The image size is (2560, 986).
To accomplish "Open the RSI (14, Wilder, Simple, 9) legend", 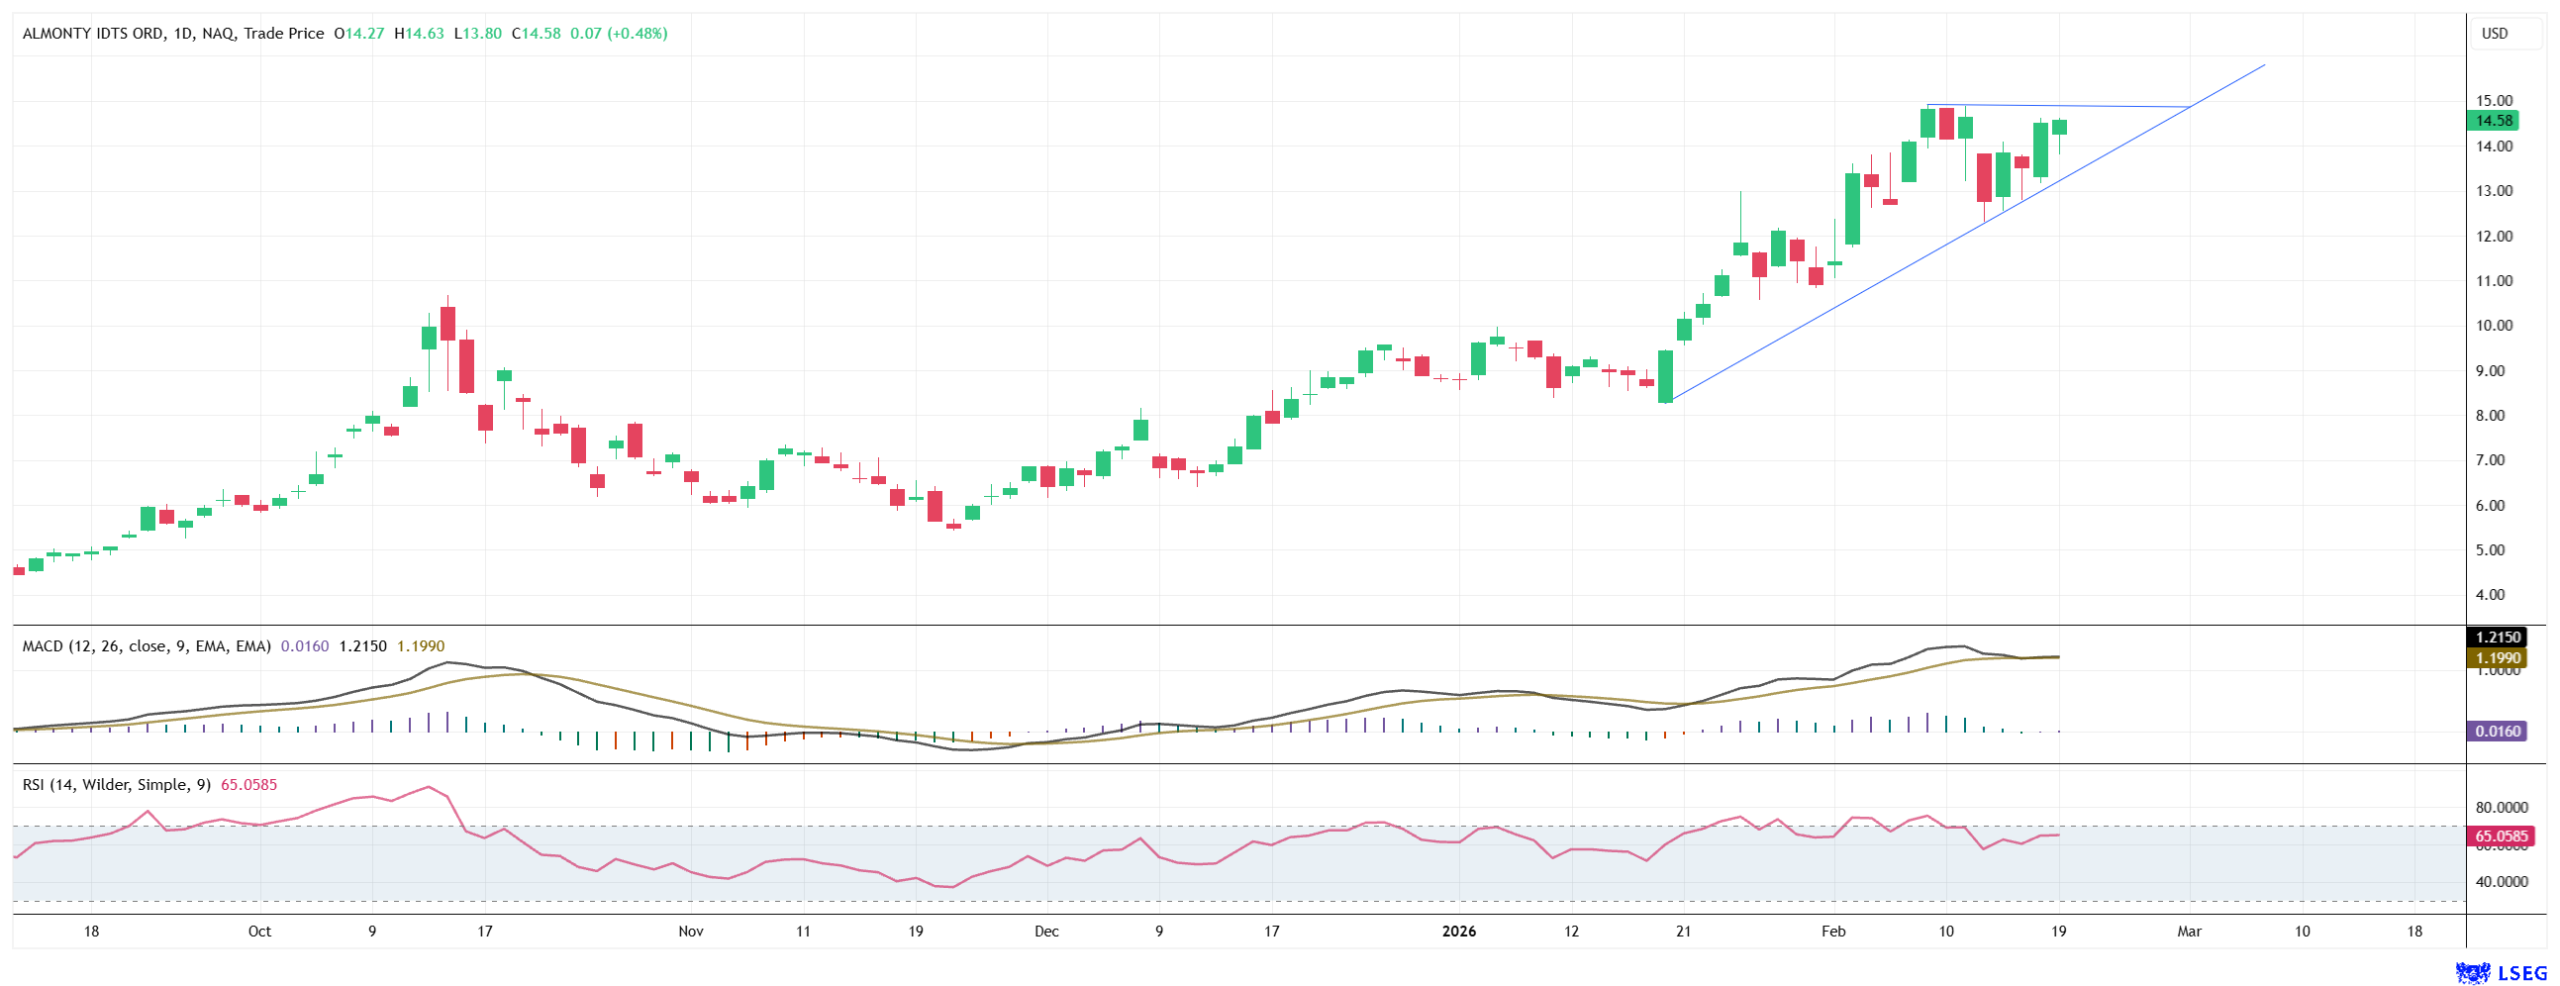I will [x=116, y=785].
